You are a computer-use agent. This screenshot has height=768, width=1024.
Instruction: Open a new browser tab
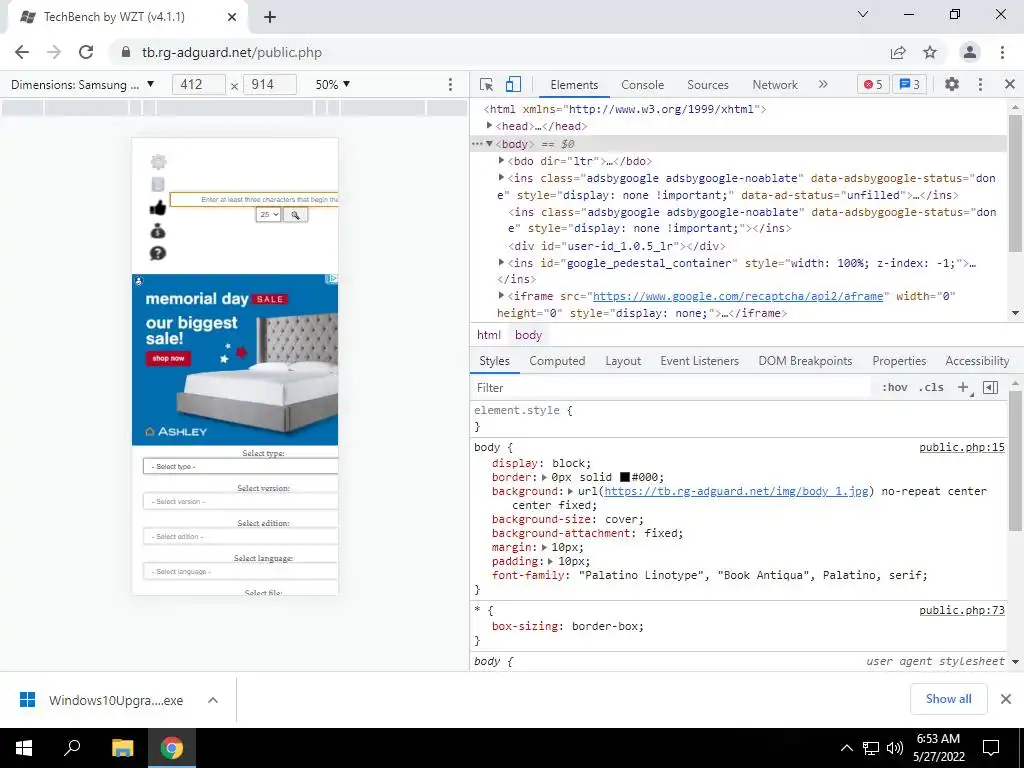pyautogui.click(x=270, y=17)
